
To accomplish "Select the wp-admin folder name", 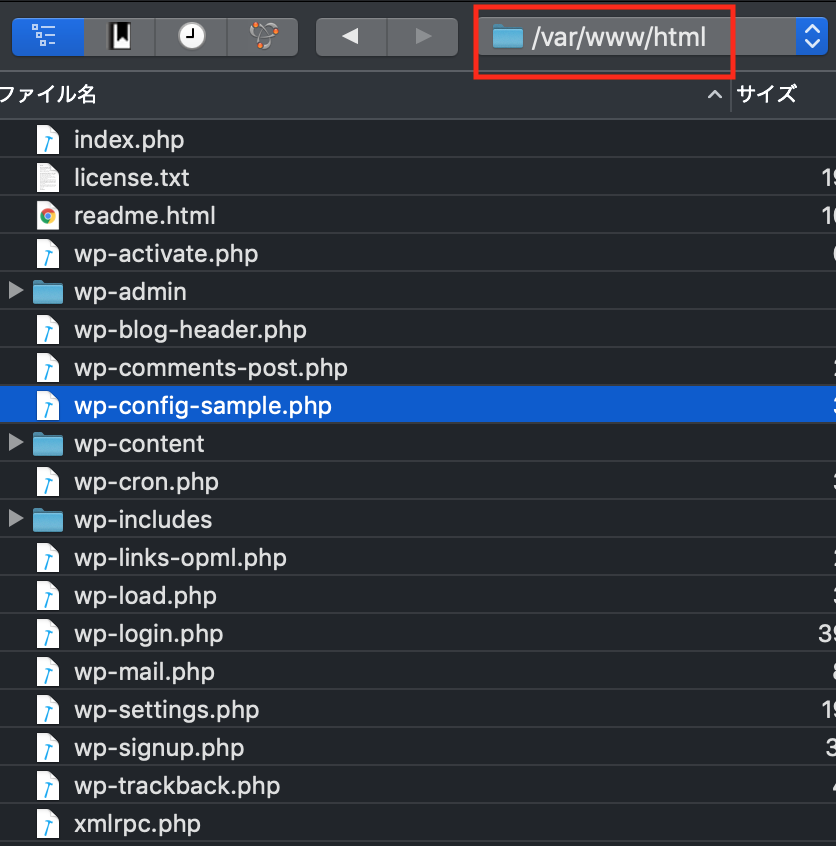I will tap(130, 292).
